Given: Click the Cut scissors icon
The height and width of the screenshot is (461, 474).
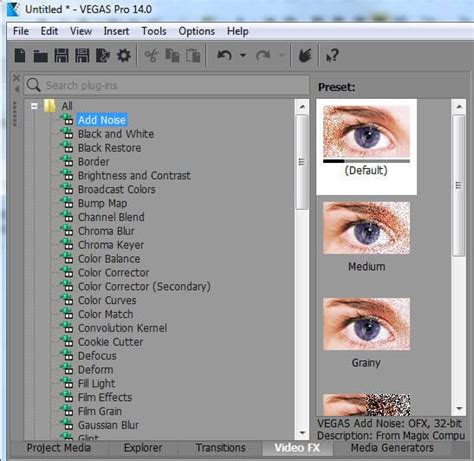Looking at the screenshot, I should point(151,55).
